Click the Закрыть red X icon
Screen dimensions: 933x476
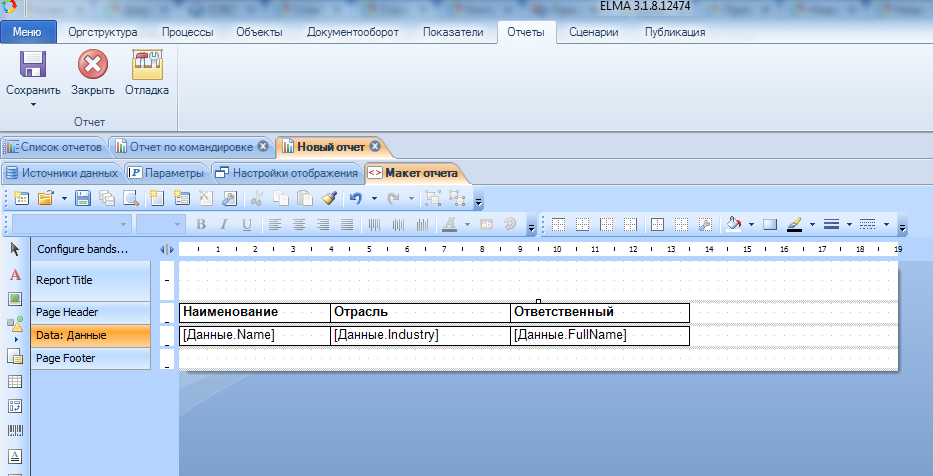click(93, 66)
